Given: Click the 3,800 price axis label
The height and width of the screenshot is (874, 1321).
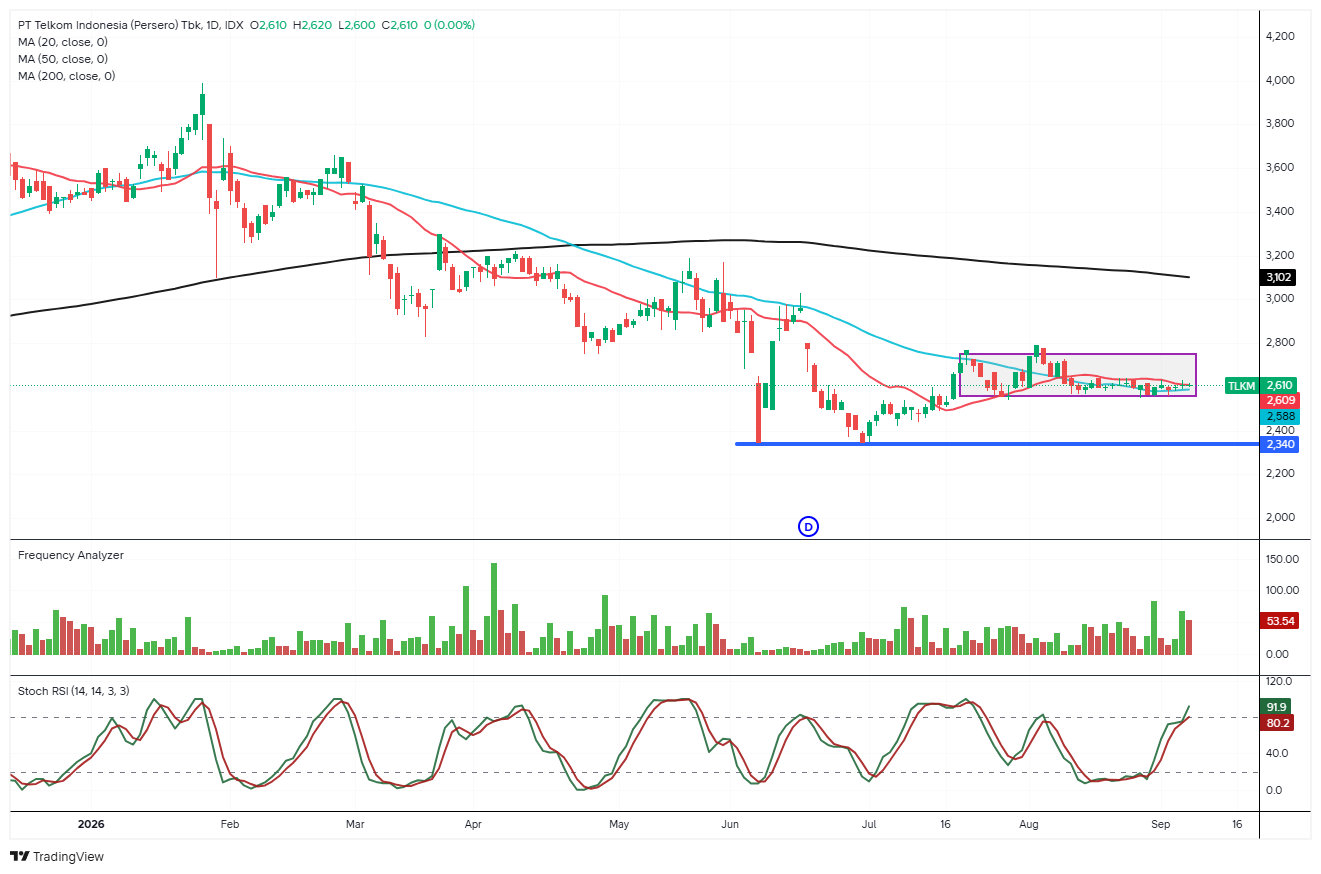Looking at the screenshot, I should (1281, 124).
